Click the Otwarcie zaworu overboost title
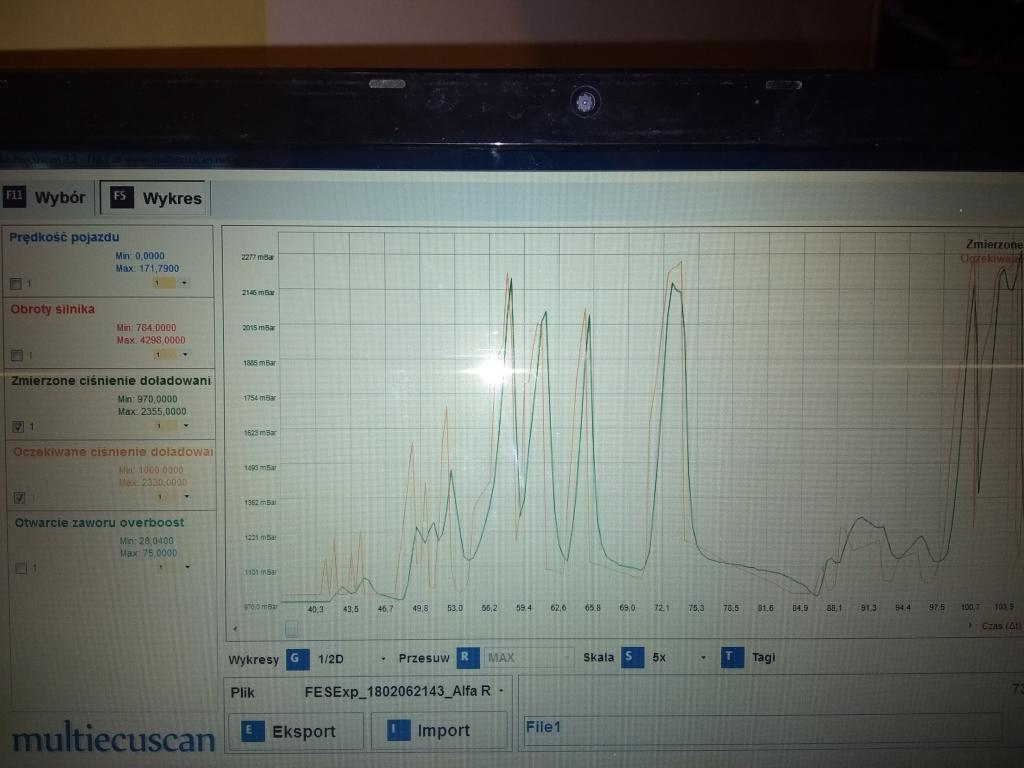 99,522
